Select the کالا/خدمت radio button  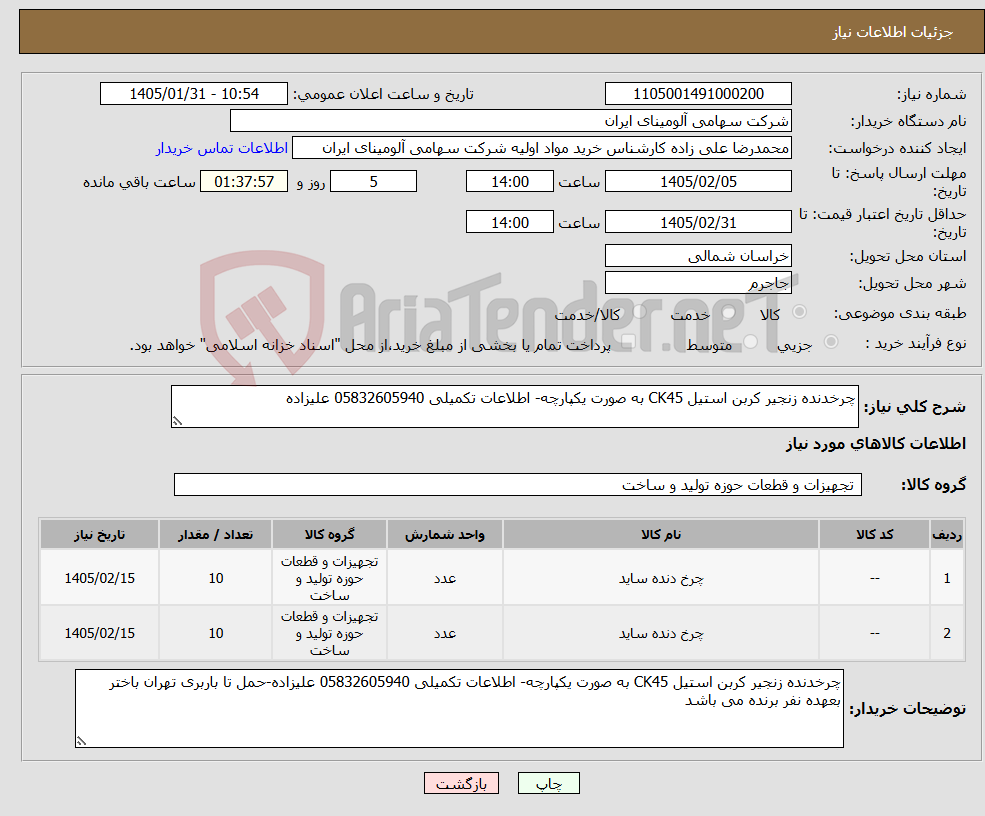pyautogui.click(x=639, y=312)
